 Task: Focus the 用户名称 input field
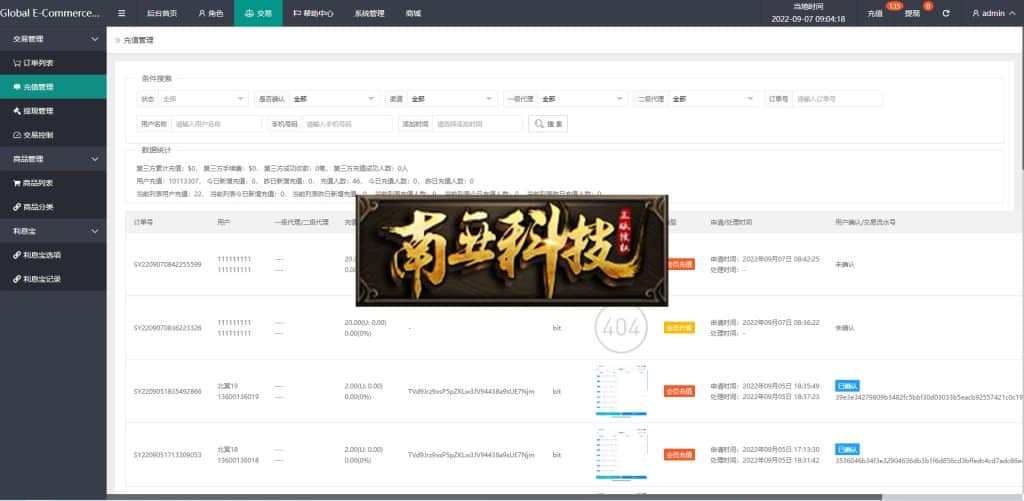point(216,123)
